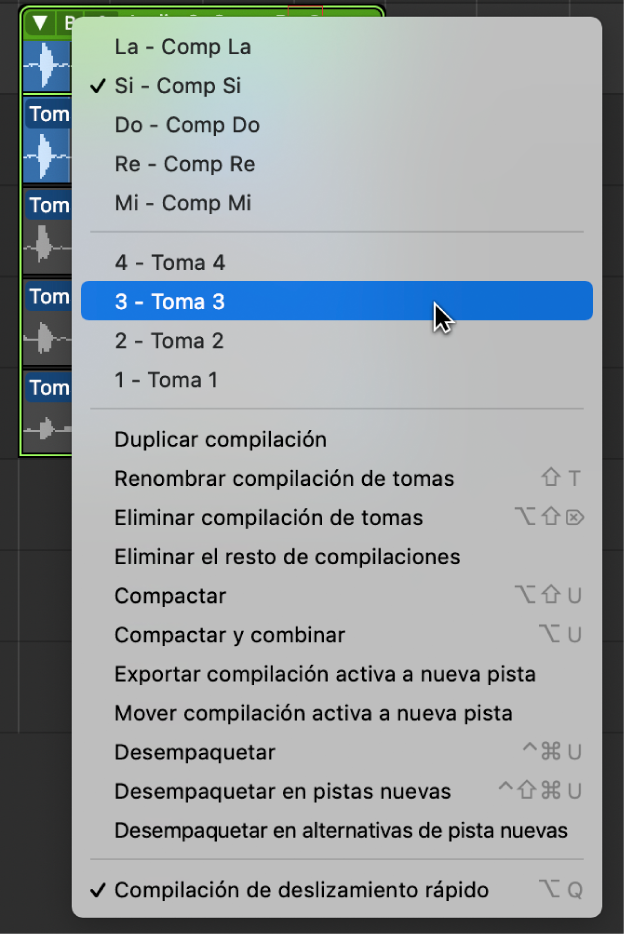Switch to Do - Comp Do

point(187,125)
